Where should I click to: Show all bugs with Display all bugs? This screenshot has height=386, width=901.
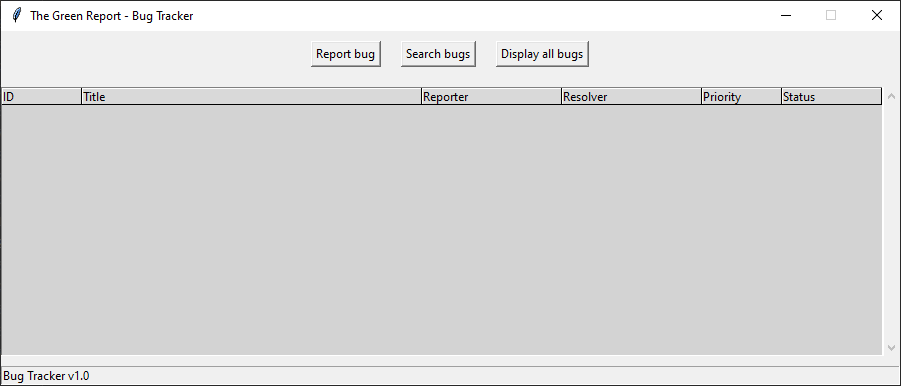point(542,54)
